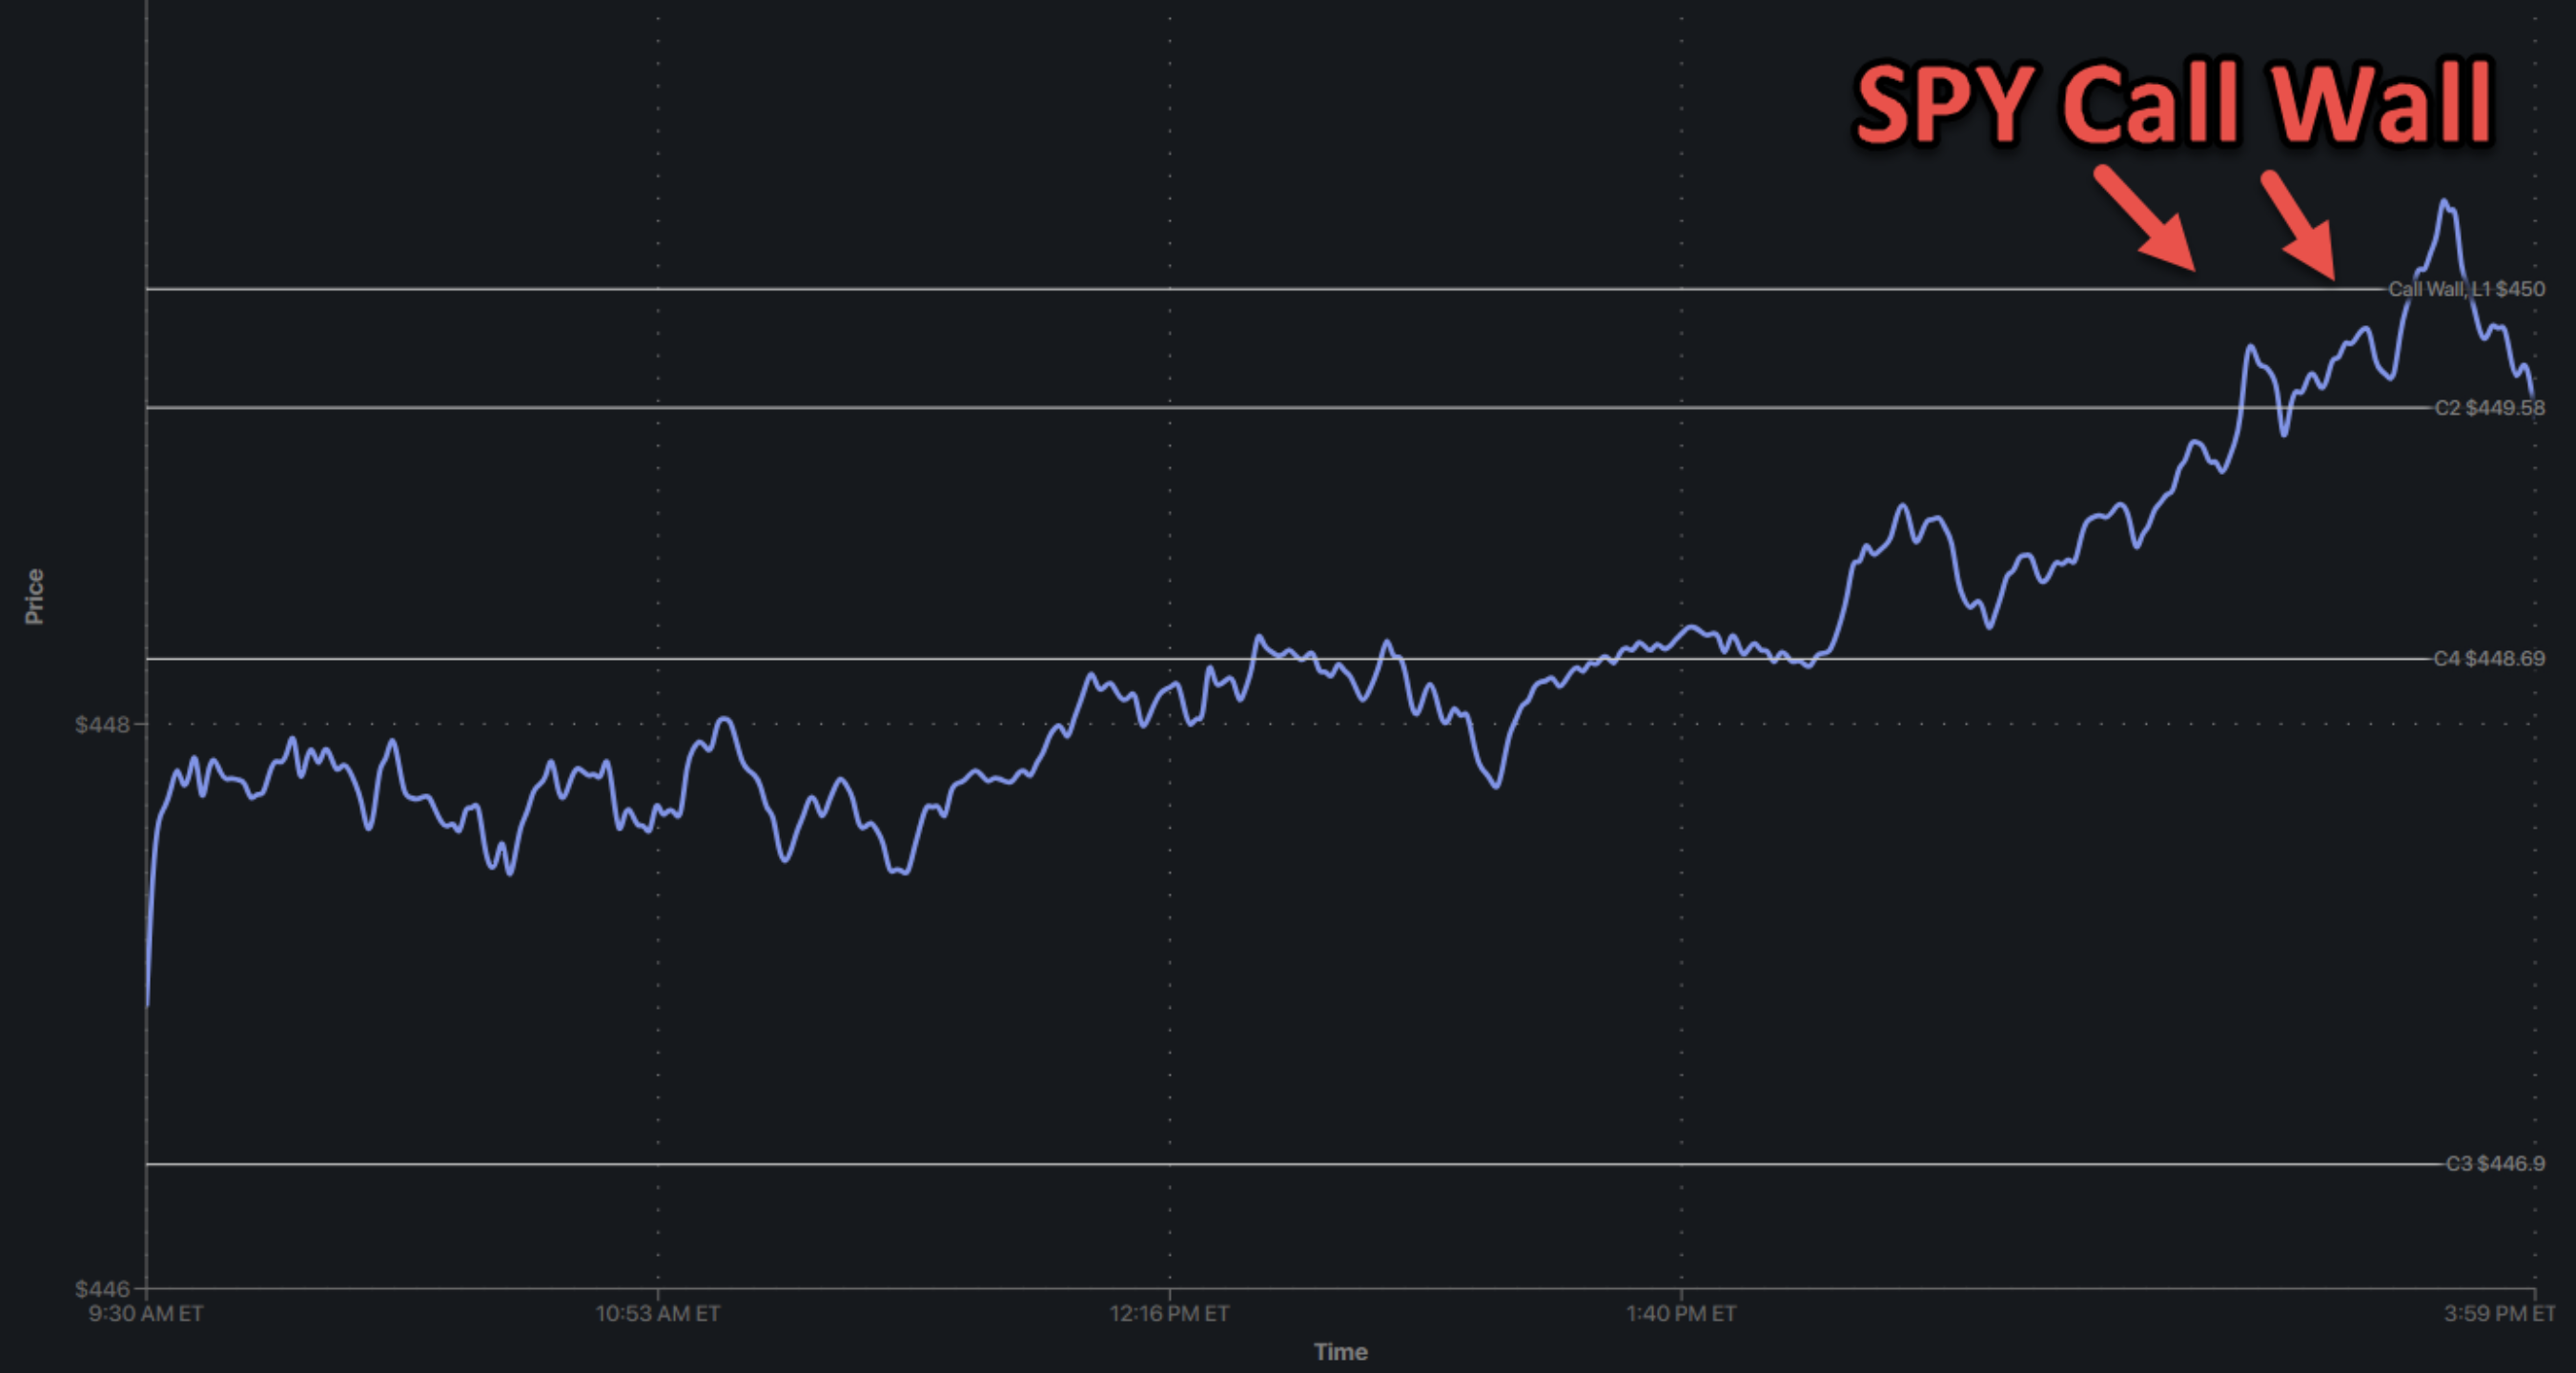Click the SPY Call Wall annotation text
Viewport: 2576px width, 1373px height.
click(x=2173, y=104)
